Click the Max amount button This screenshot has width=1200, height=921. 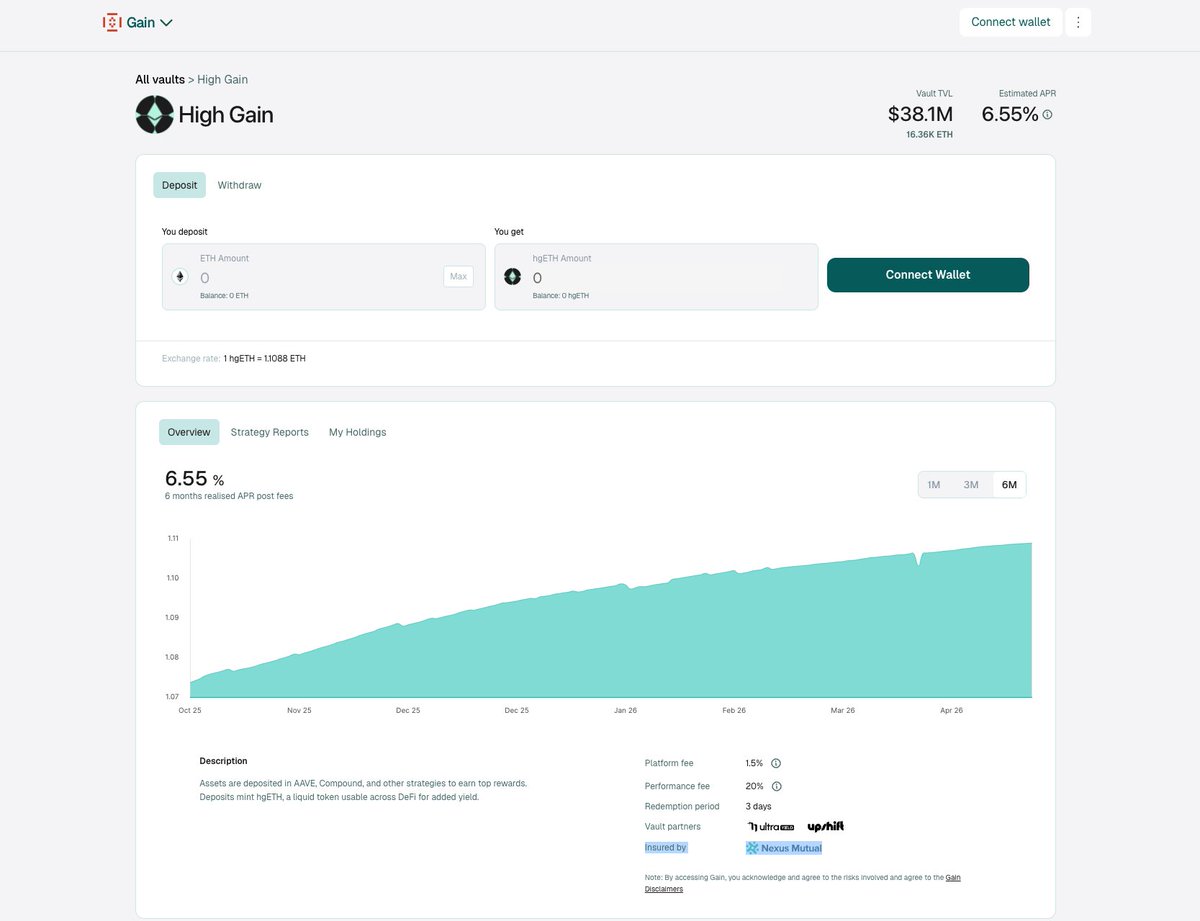coord(458,277)
